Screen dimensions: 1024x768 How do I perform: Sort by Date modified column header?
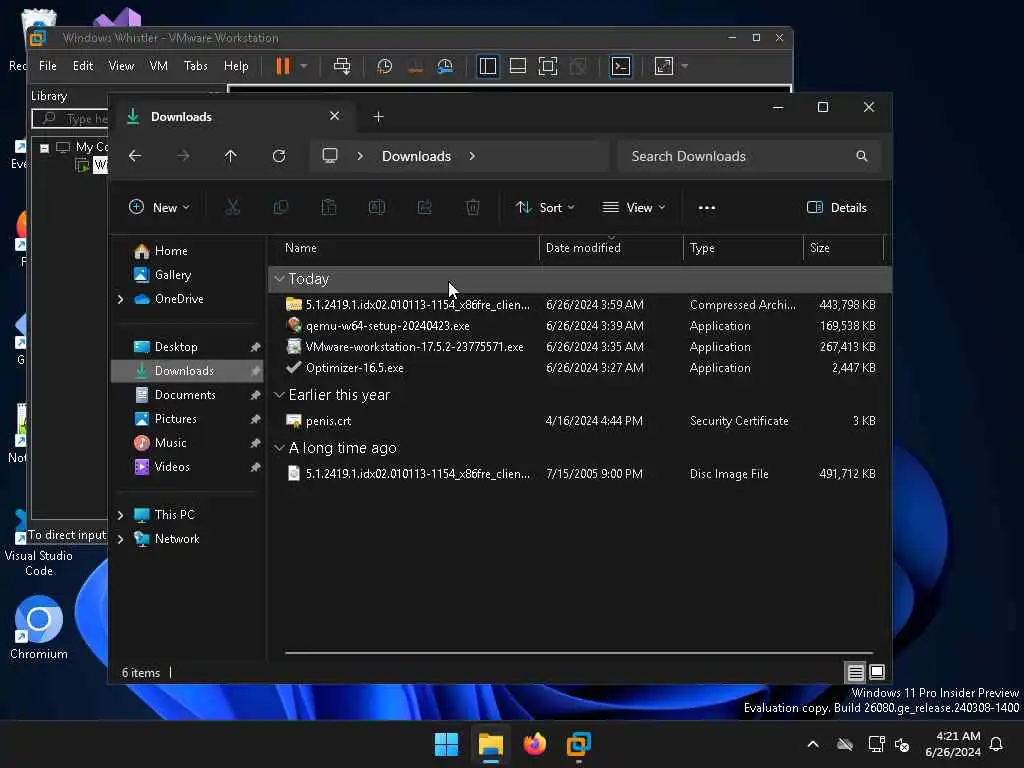(x=583, y=248)
